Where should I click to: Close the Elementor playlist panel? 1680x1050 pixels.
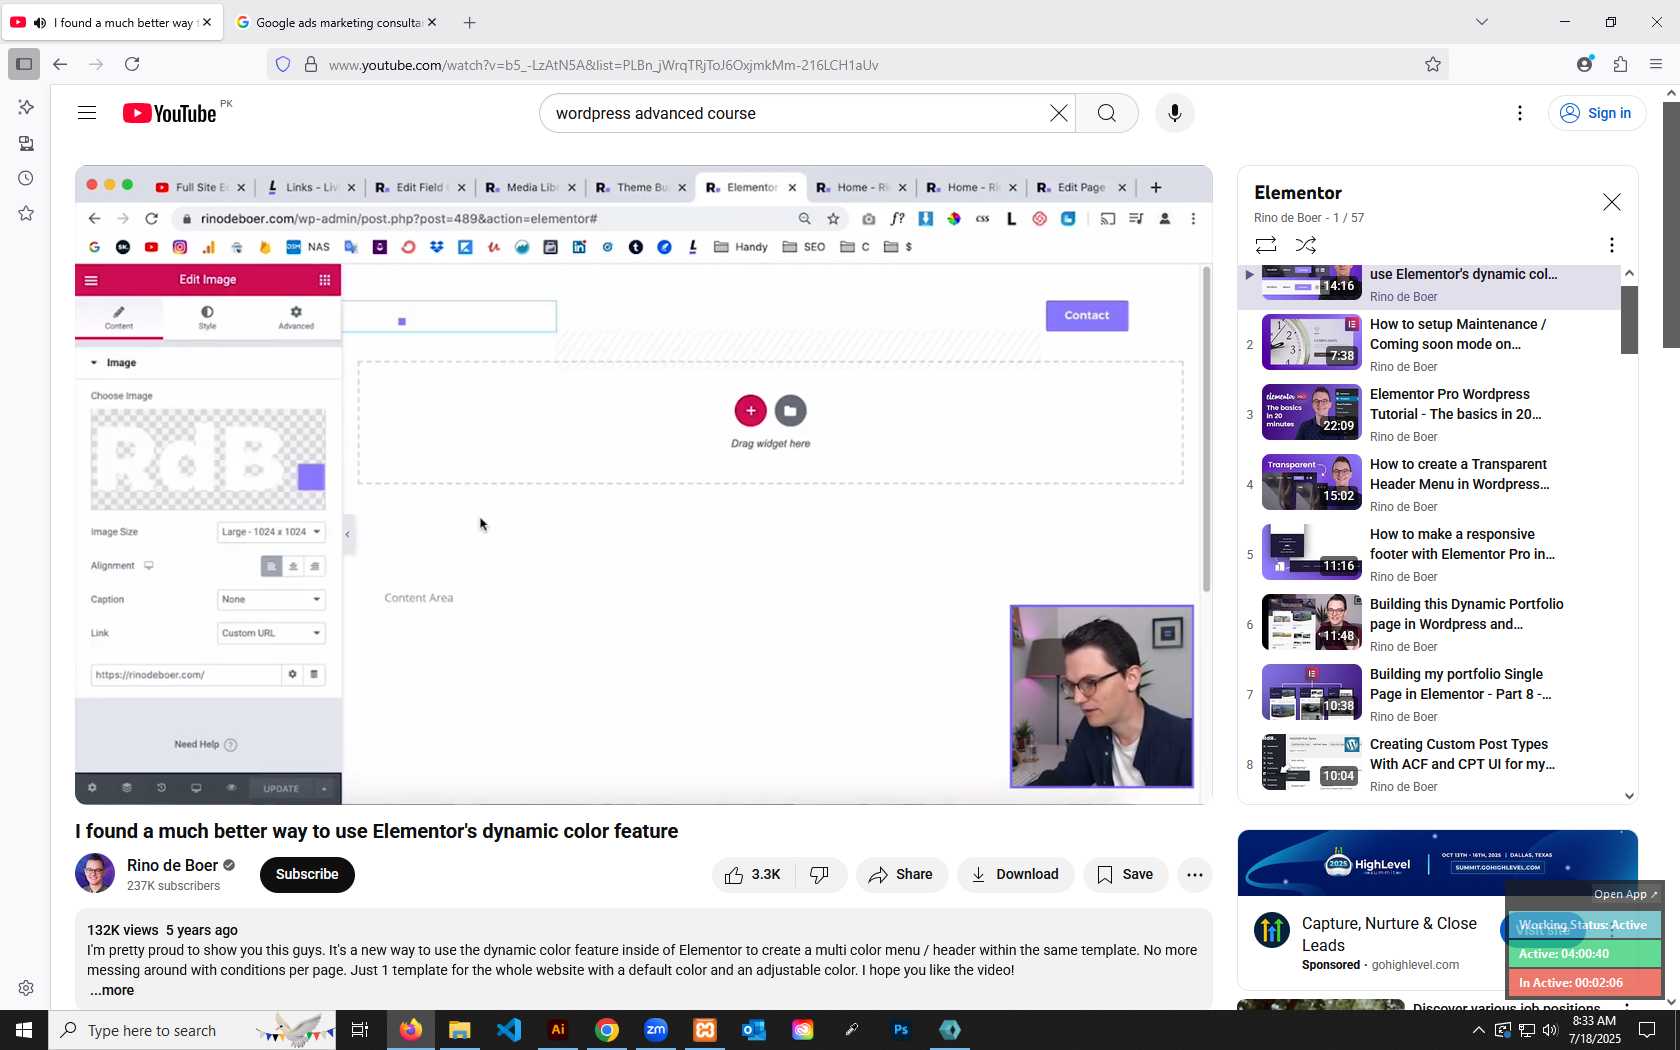tap(1611, 202)
